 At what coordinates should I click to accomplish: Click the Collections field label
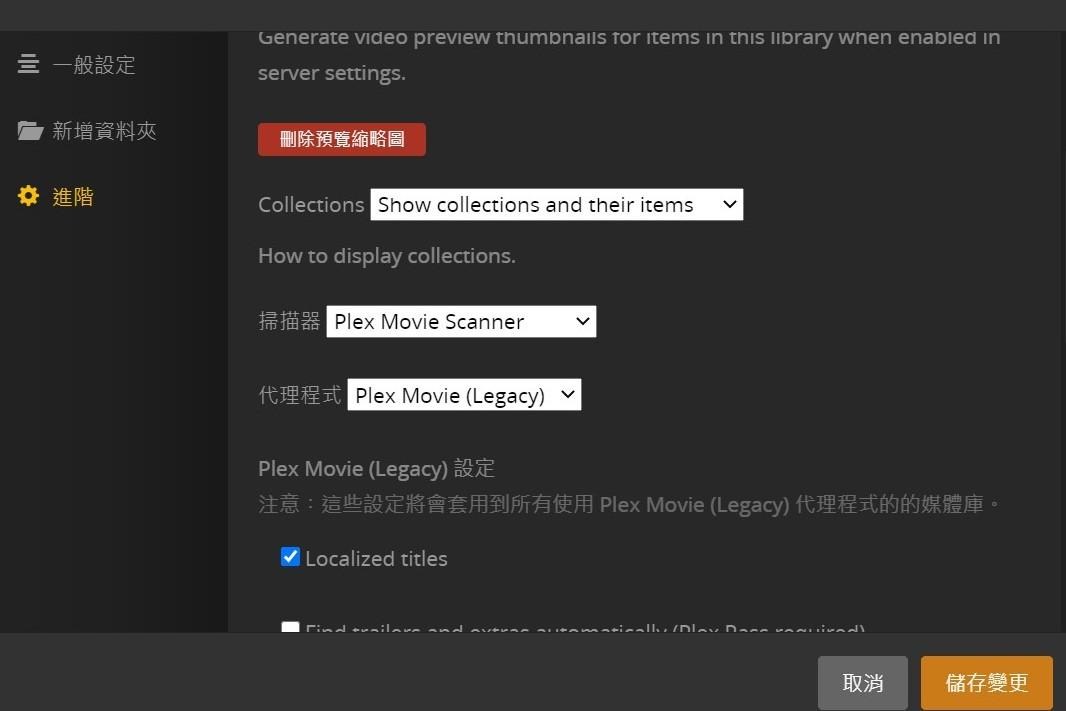coord(311,205)
